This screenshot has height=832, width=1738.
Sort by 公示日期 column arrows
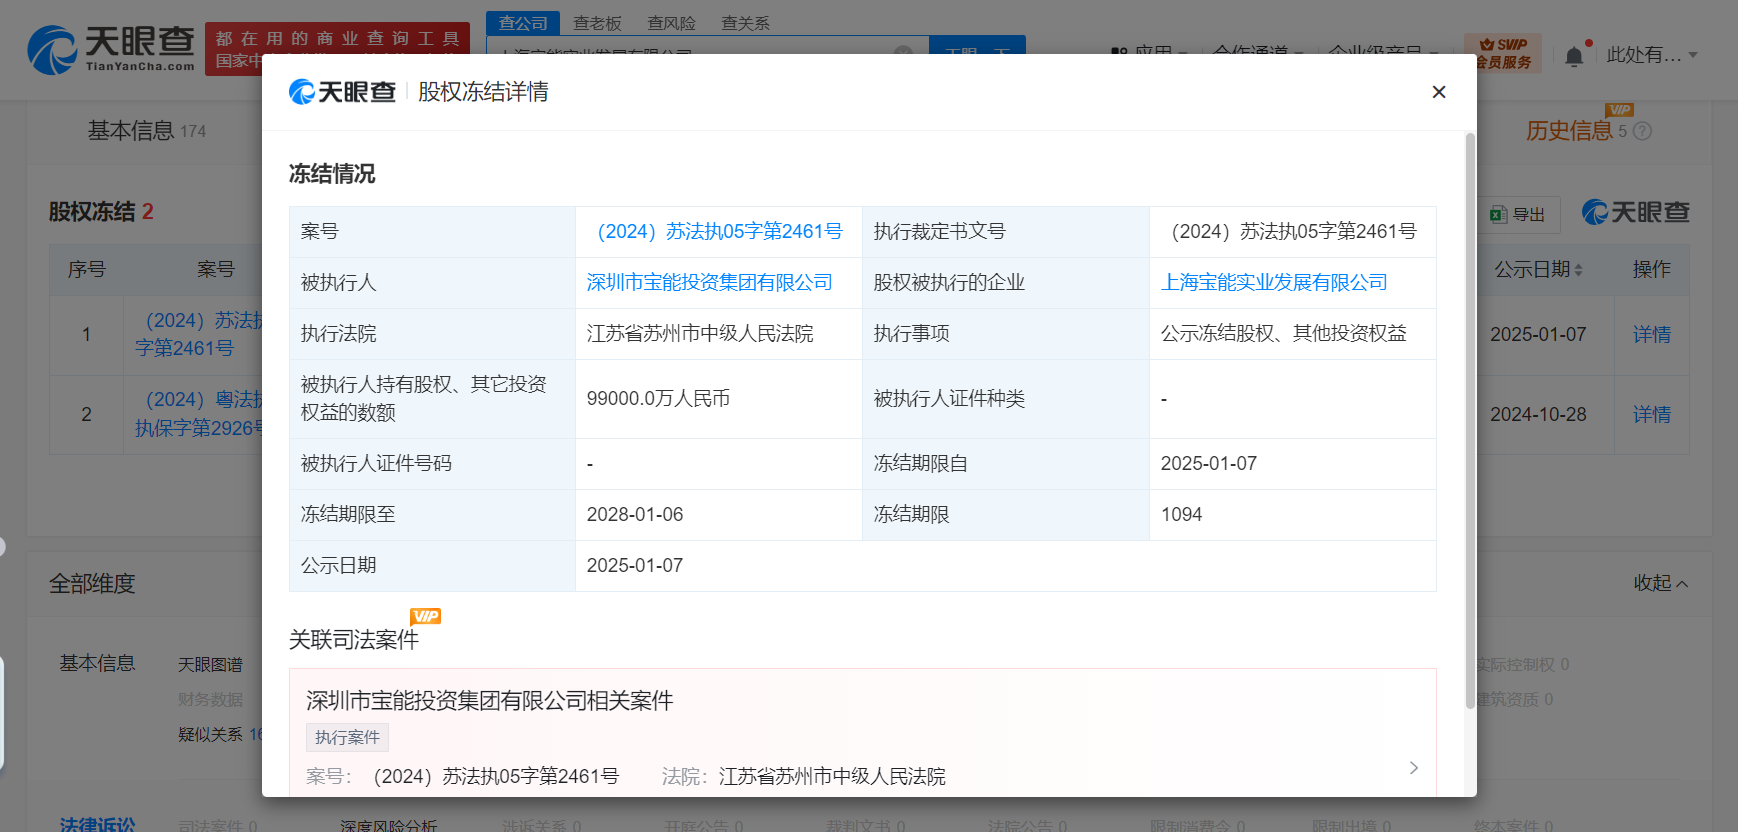tap(1578, 270)
